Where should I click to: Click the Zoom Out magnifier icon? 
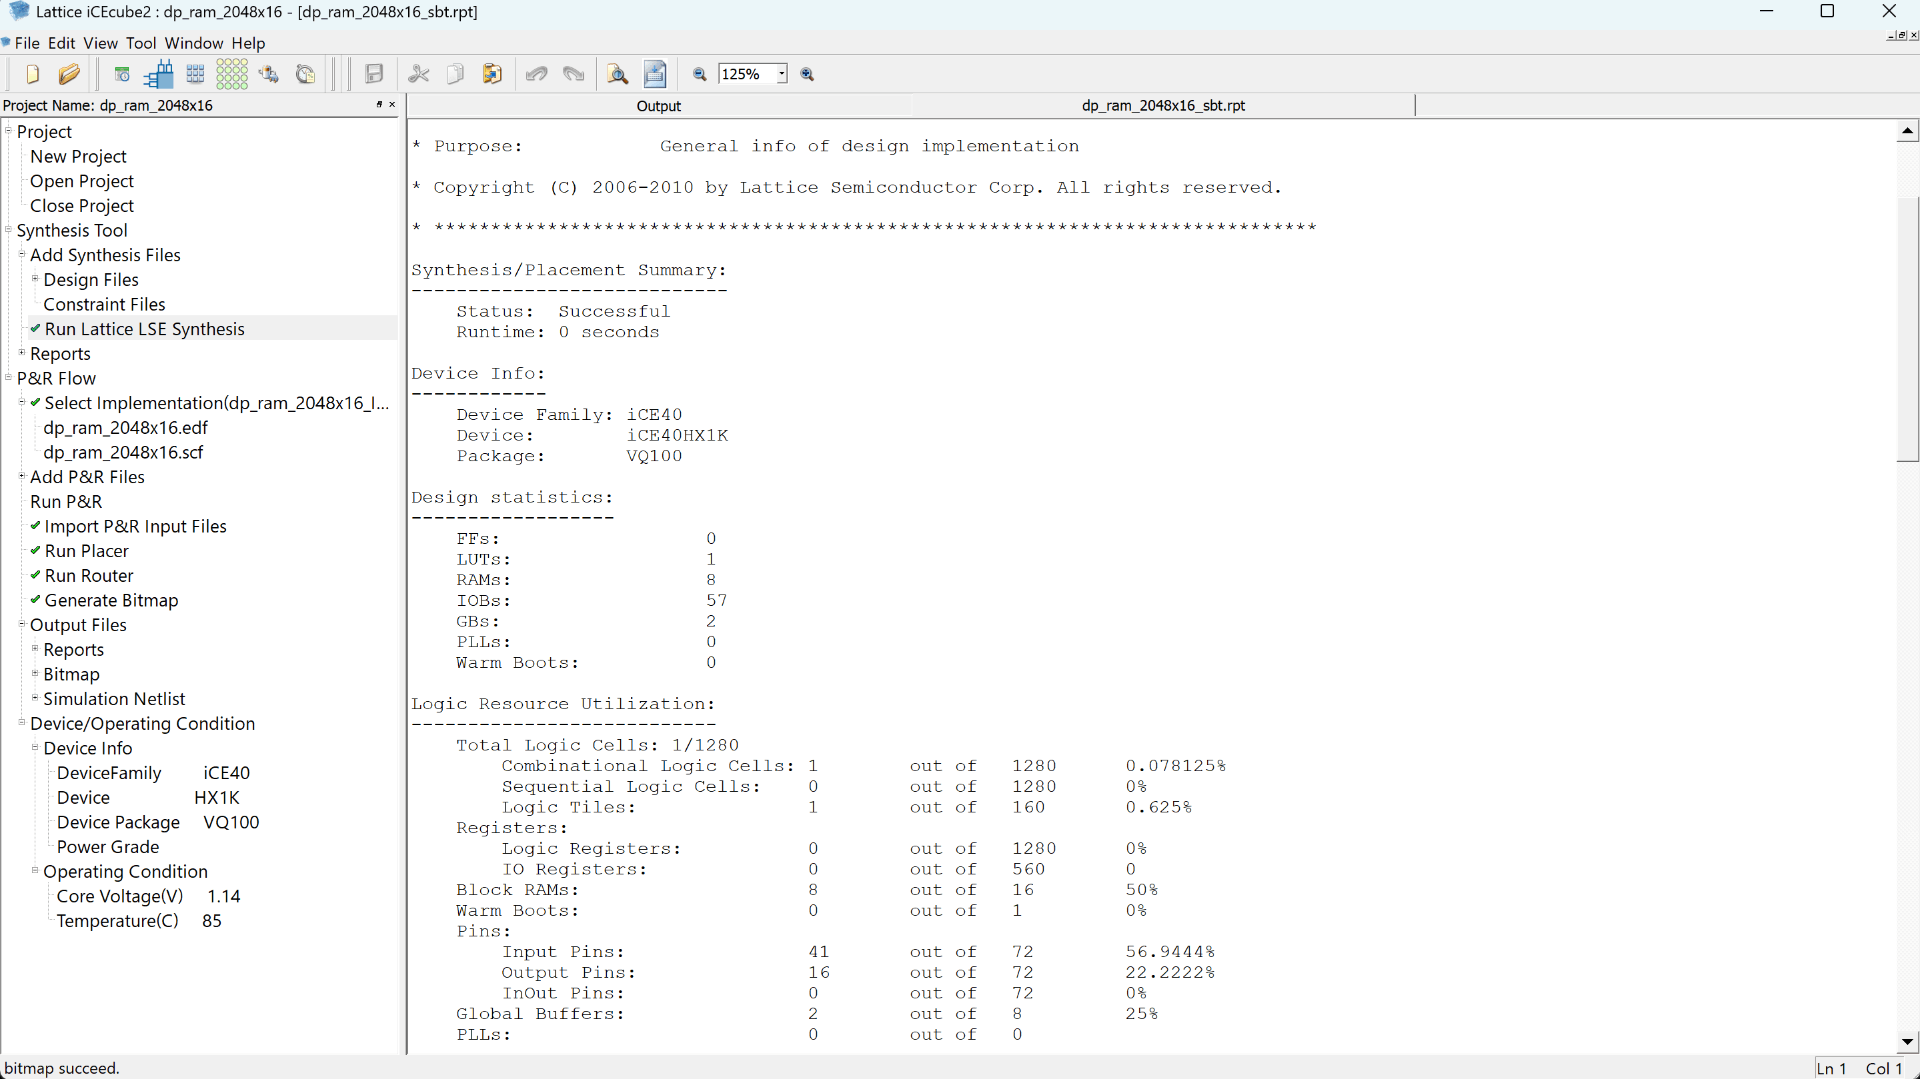click(700, 74)
